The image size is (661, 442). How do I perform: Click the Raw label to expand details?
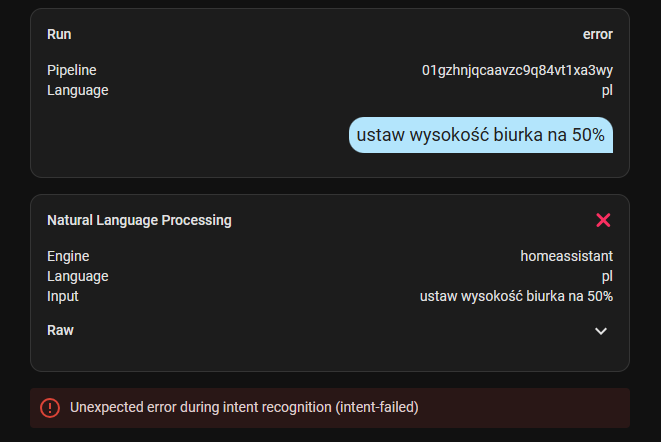(60, 330)
